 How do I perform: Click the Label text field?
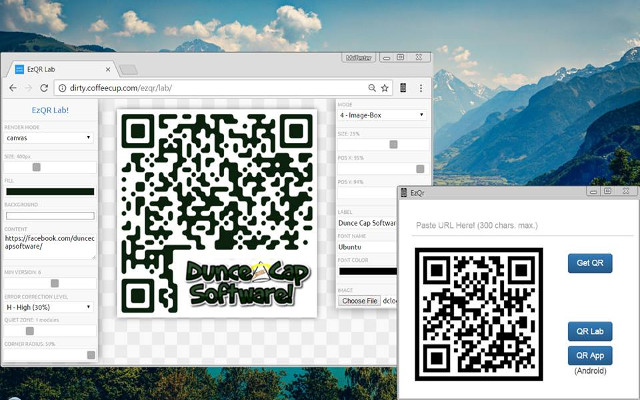tap(367, 223)
